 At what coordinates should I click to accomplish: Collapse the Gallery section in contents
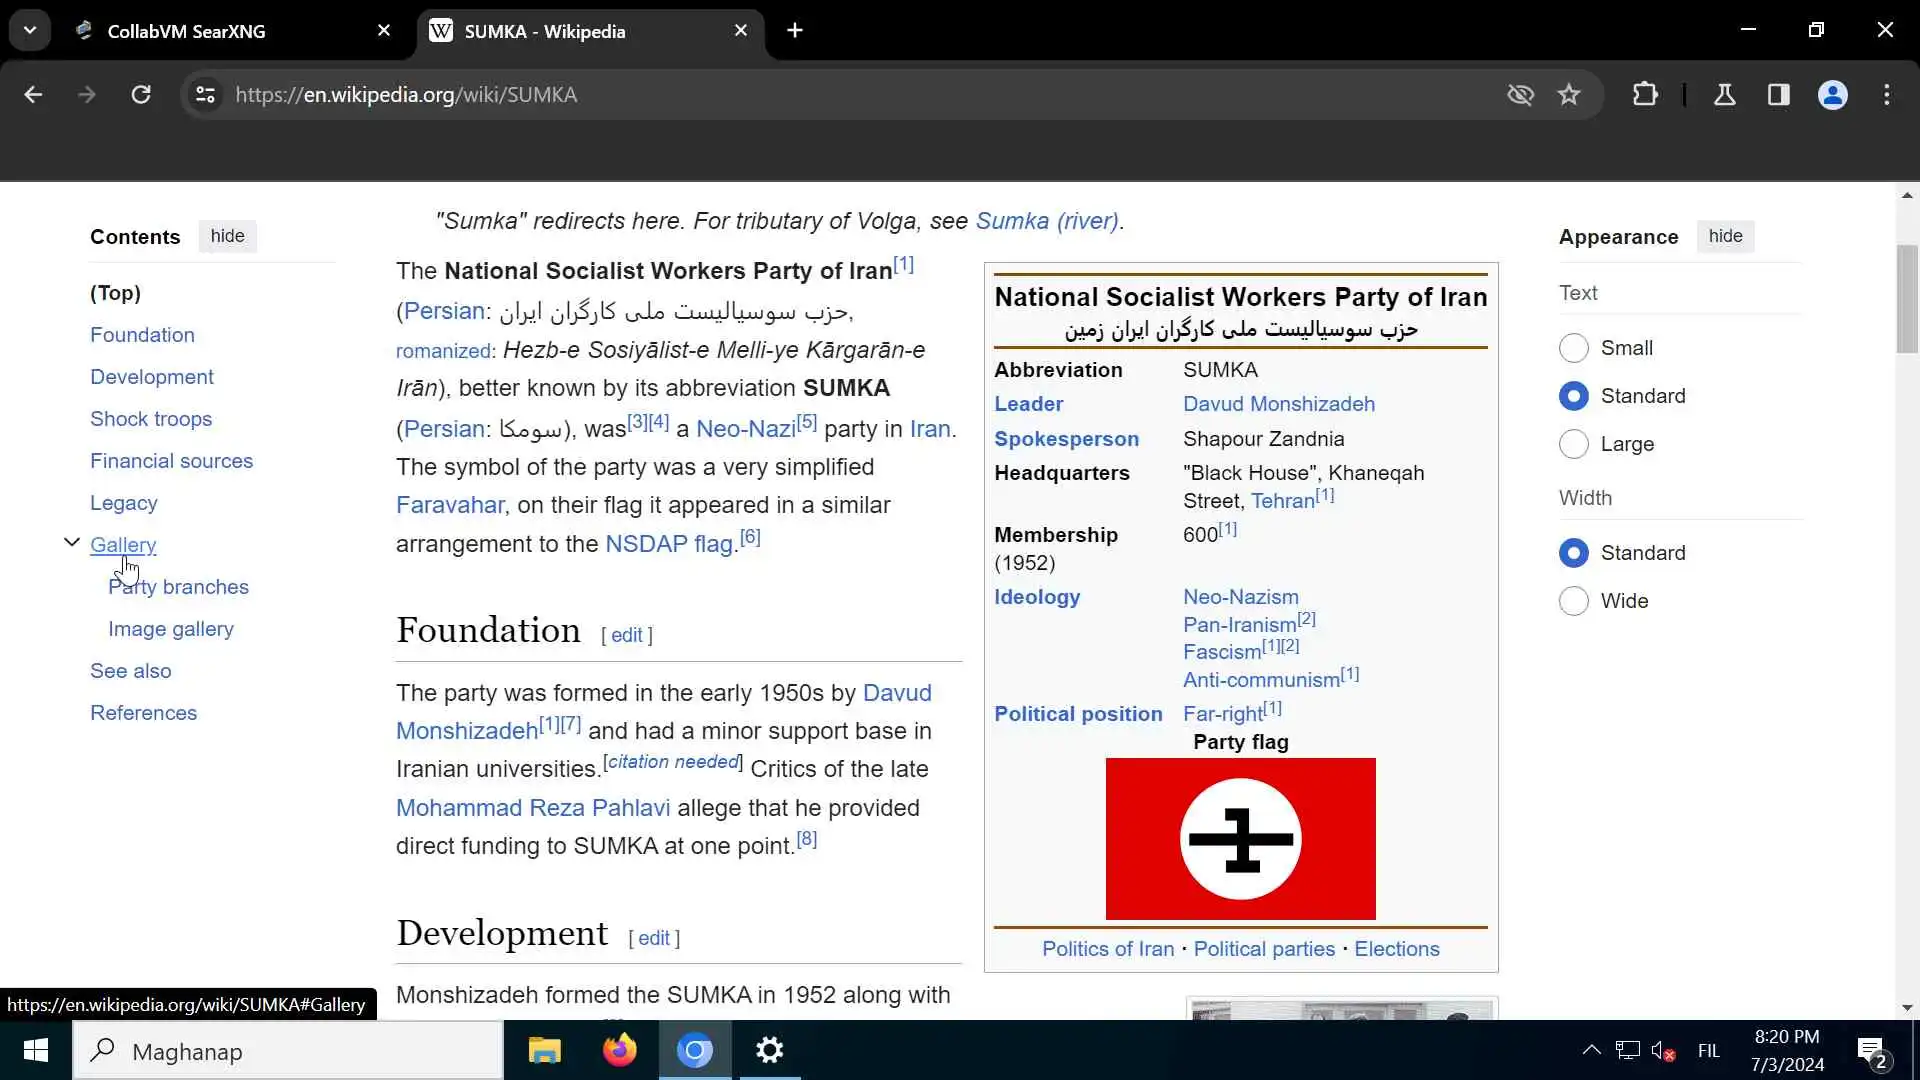coord(72,543)
